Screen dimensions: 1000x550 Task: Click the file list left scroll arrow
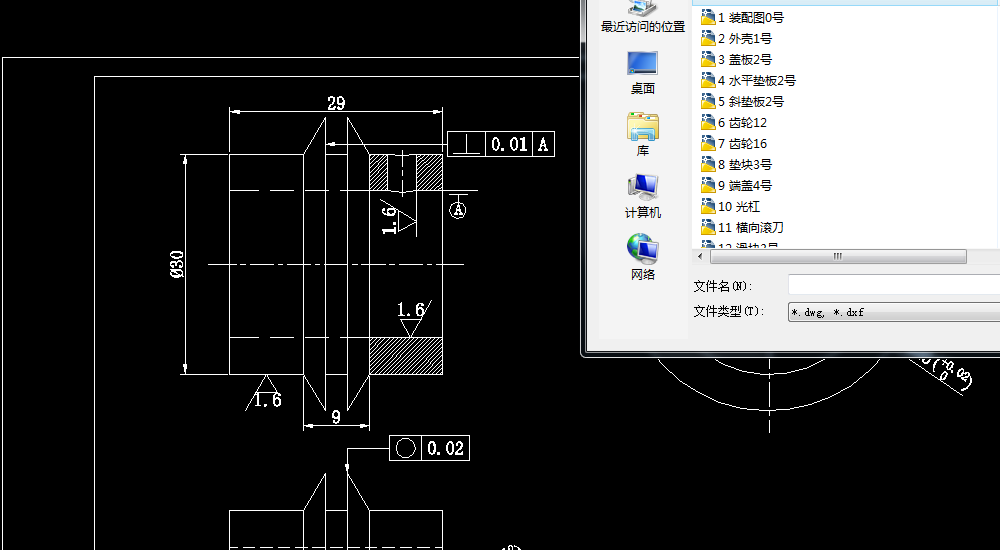tap(700, 256)
